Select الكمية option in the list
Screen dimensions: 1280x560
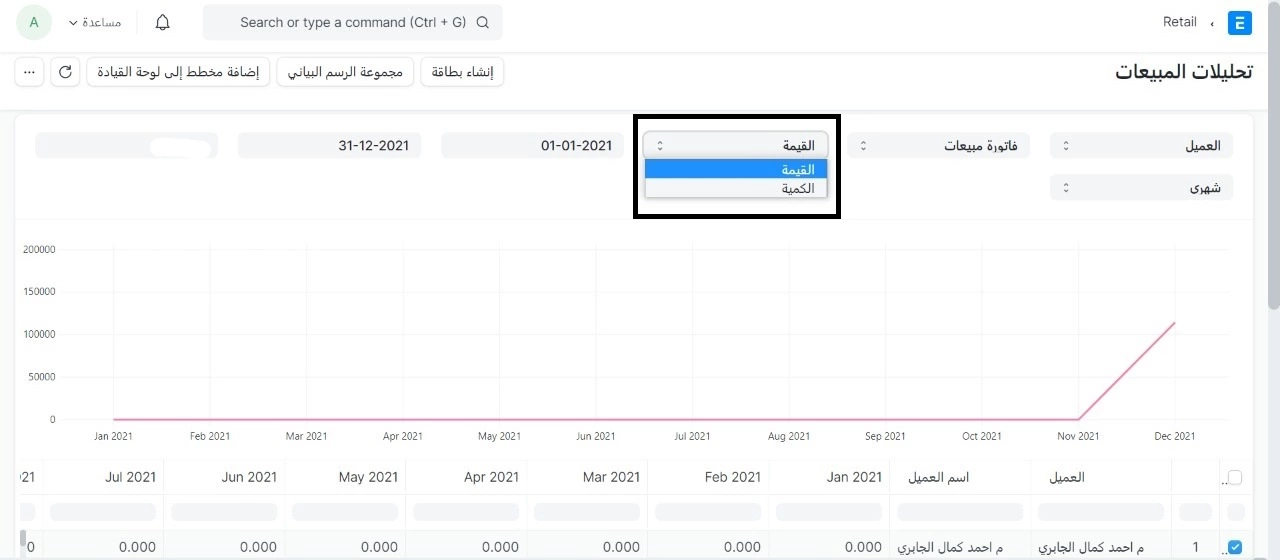736,188
